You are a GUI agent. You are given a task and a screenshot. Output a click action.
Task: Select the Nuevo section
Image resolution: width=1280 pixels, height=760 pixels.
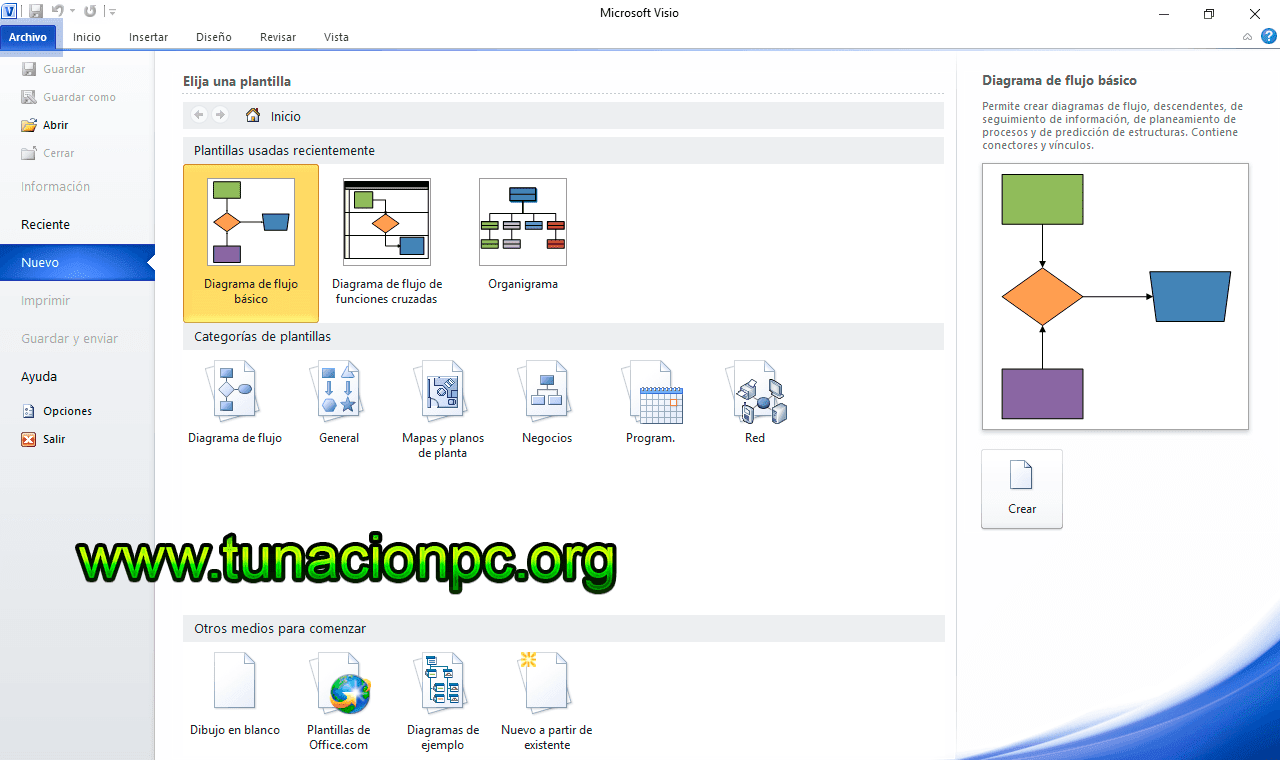pyautogui.click(x=77, y=263)
